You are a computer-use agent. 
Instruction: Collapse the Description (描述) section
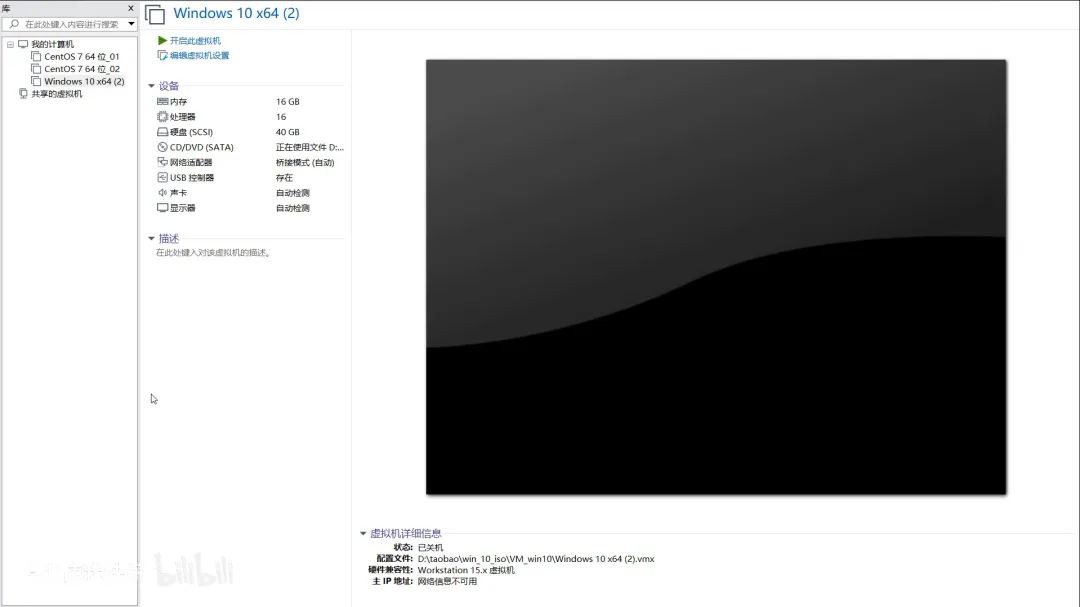click(152, 238)
